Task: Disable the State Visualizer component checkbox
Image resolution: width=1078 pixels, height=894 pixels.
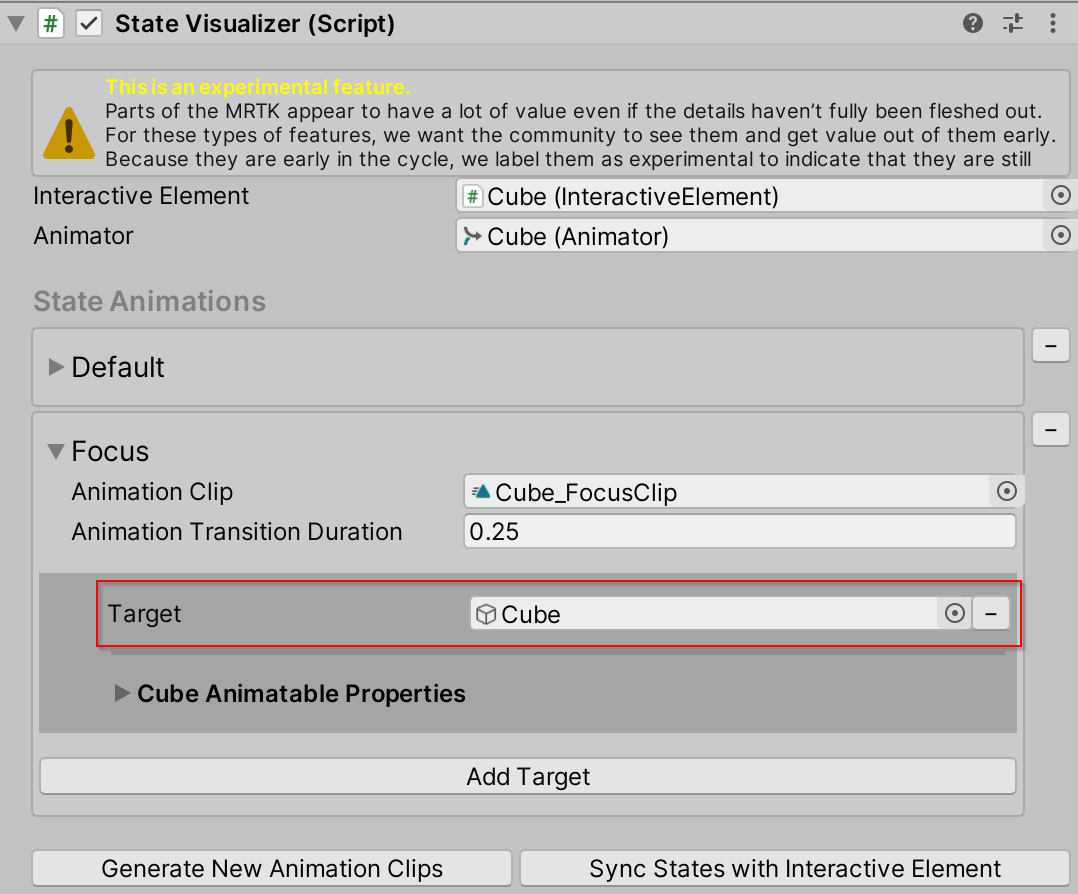Action: click(88, 22)
